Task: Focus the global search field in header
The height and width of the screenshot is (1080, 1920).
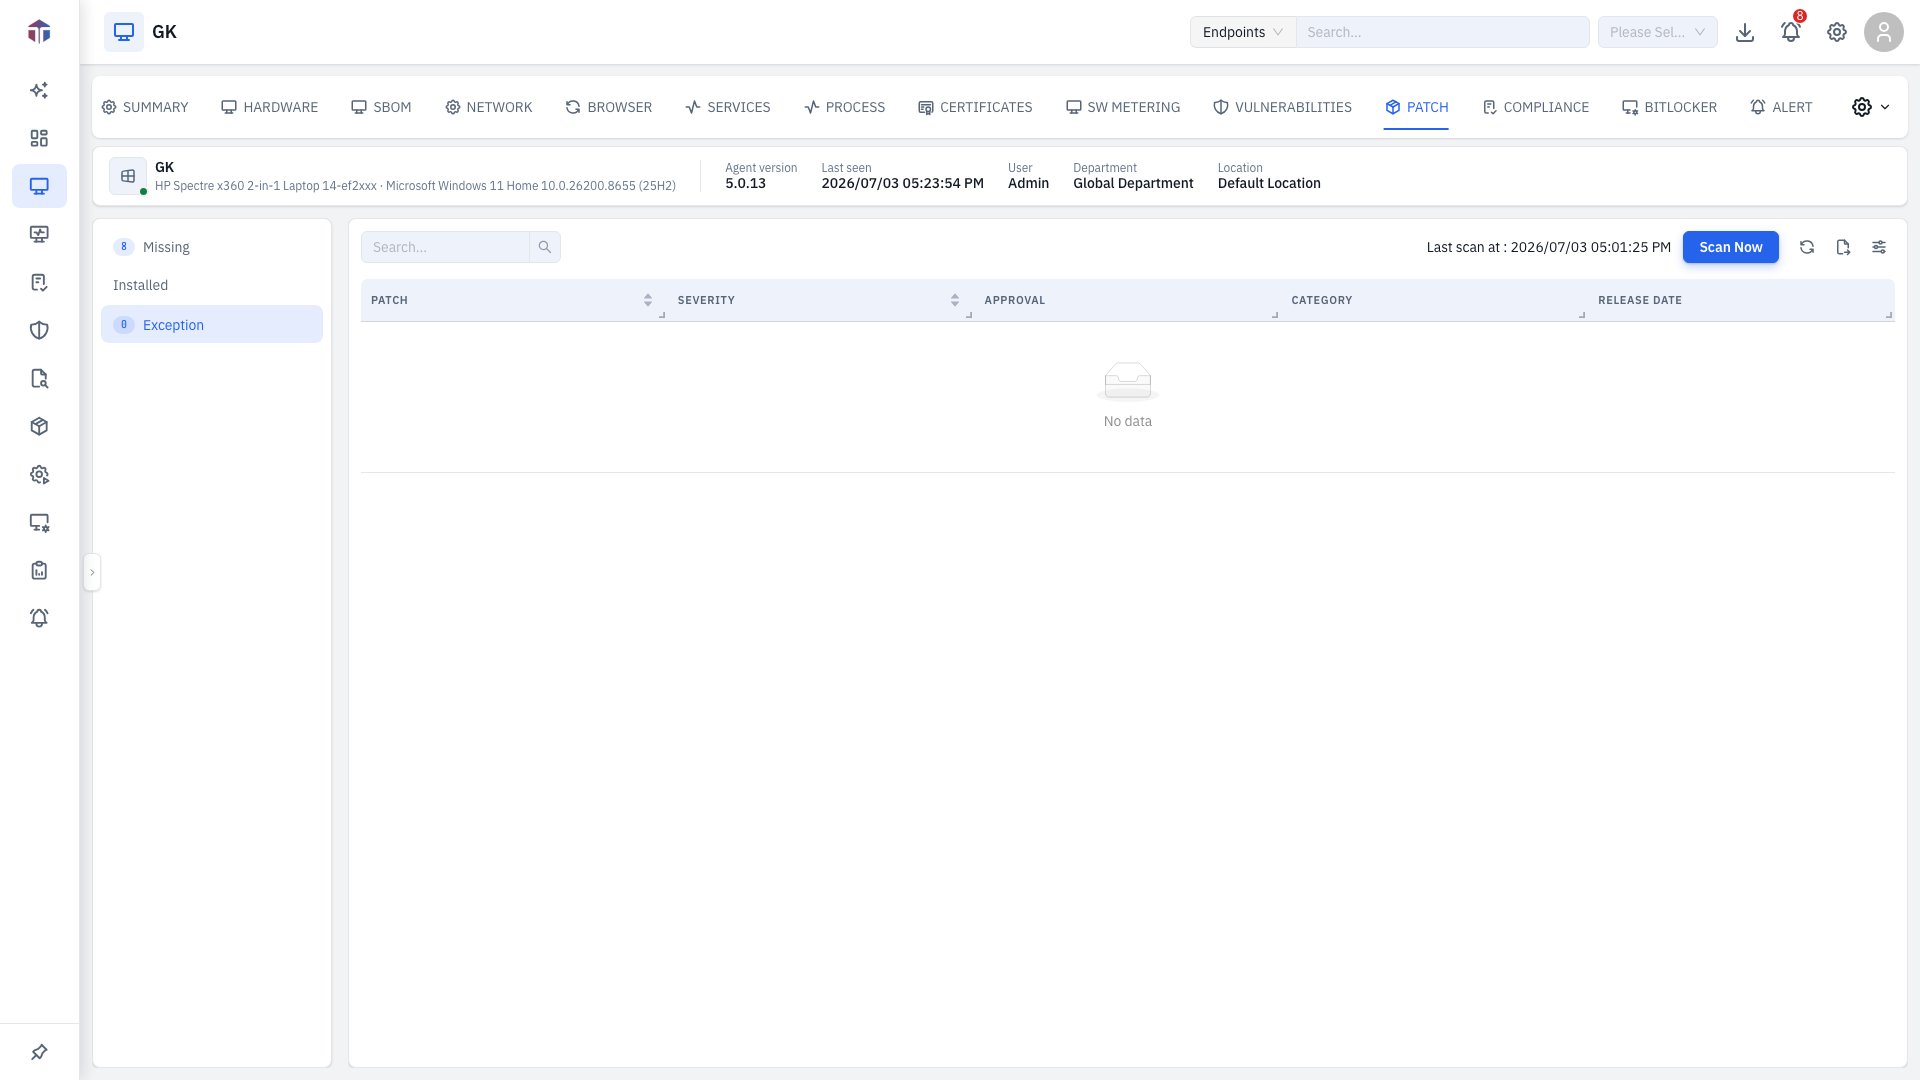Action: tap(1443, 32)
